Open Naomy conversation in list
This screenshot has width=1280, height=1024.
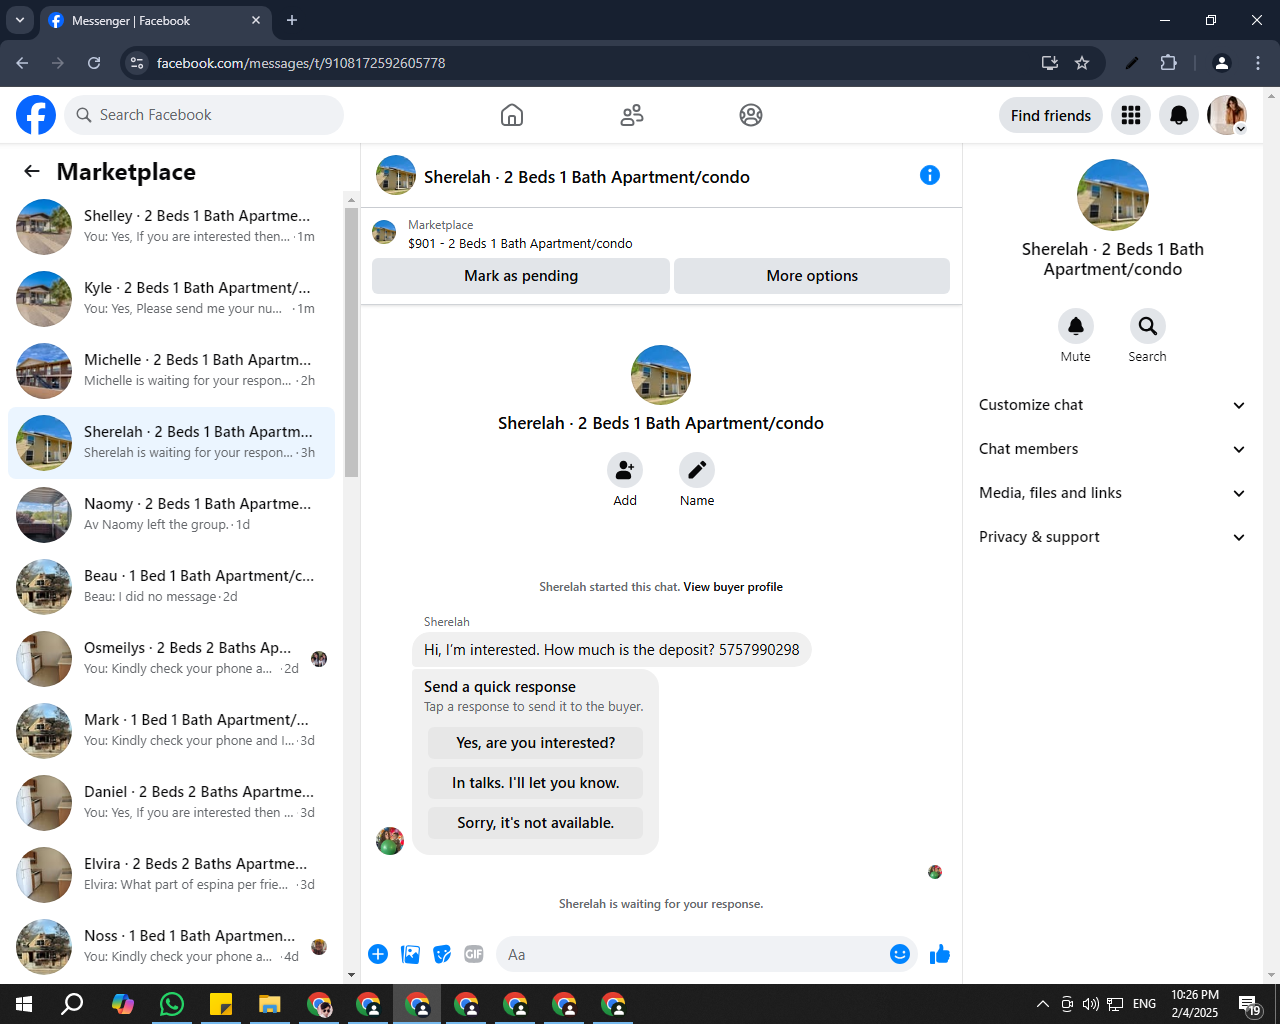[x=171, y=515]
